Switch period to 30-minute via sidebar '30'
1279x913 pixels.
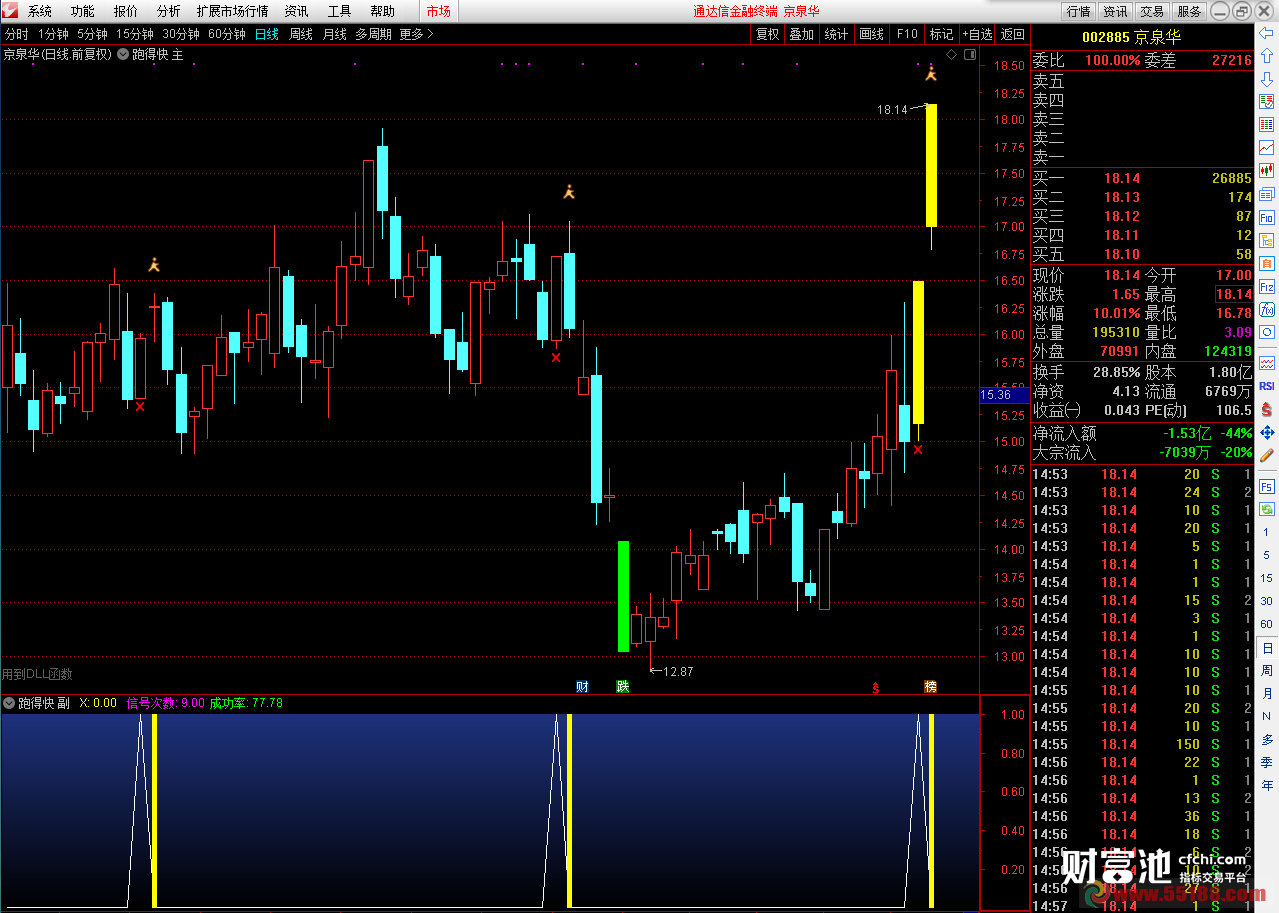coord(1266,601)
